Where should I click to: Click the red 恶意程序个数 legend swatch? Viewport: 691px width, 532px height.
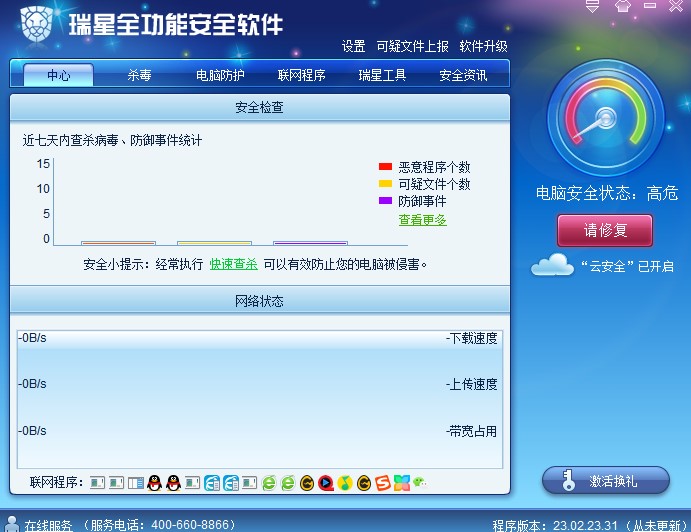pyautogui.click(x=385, y=167)
